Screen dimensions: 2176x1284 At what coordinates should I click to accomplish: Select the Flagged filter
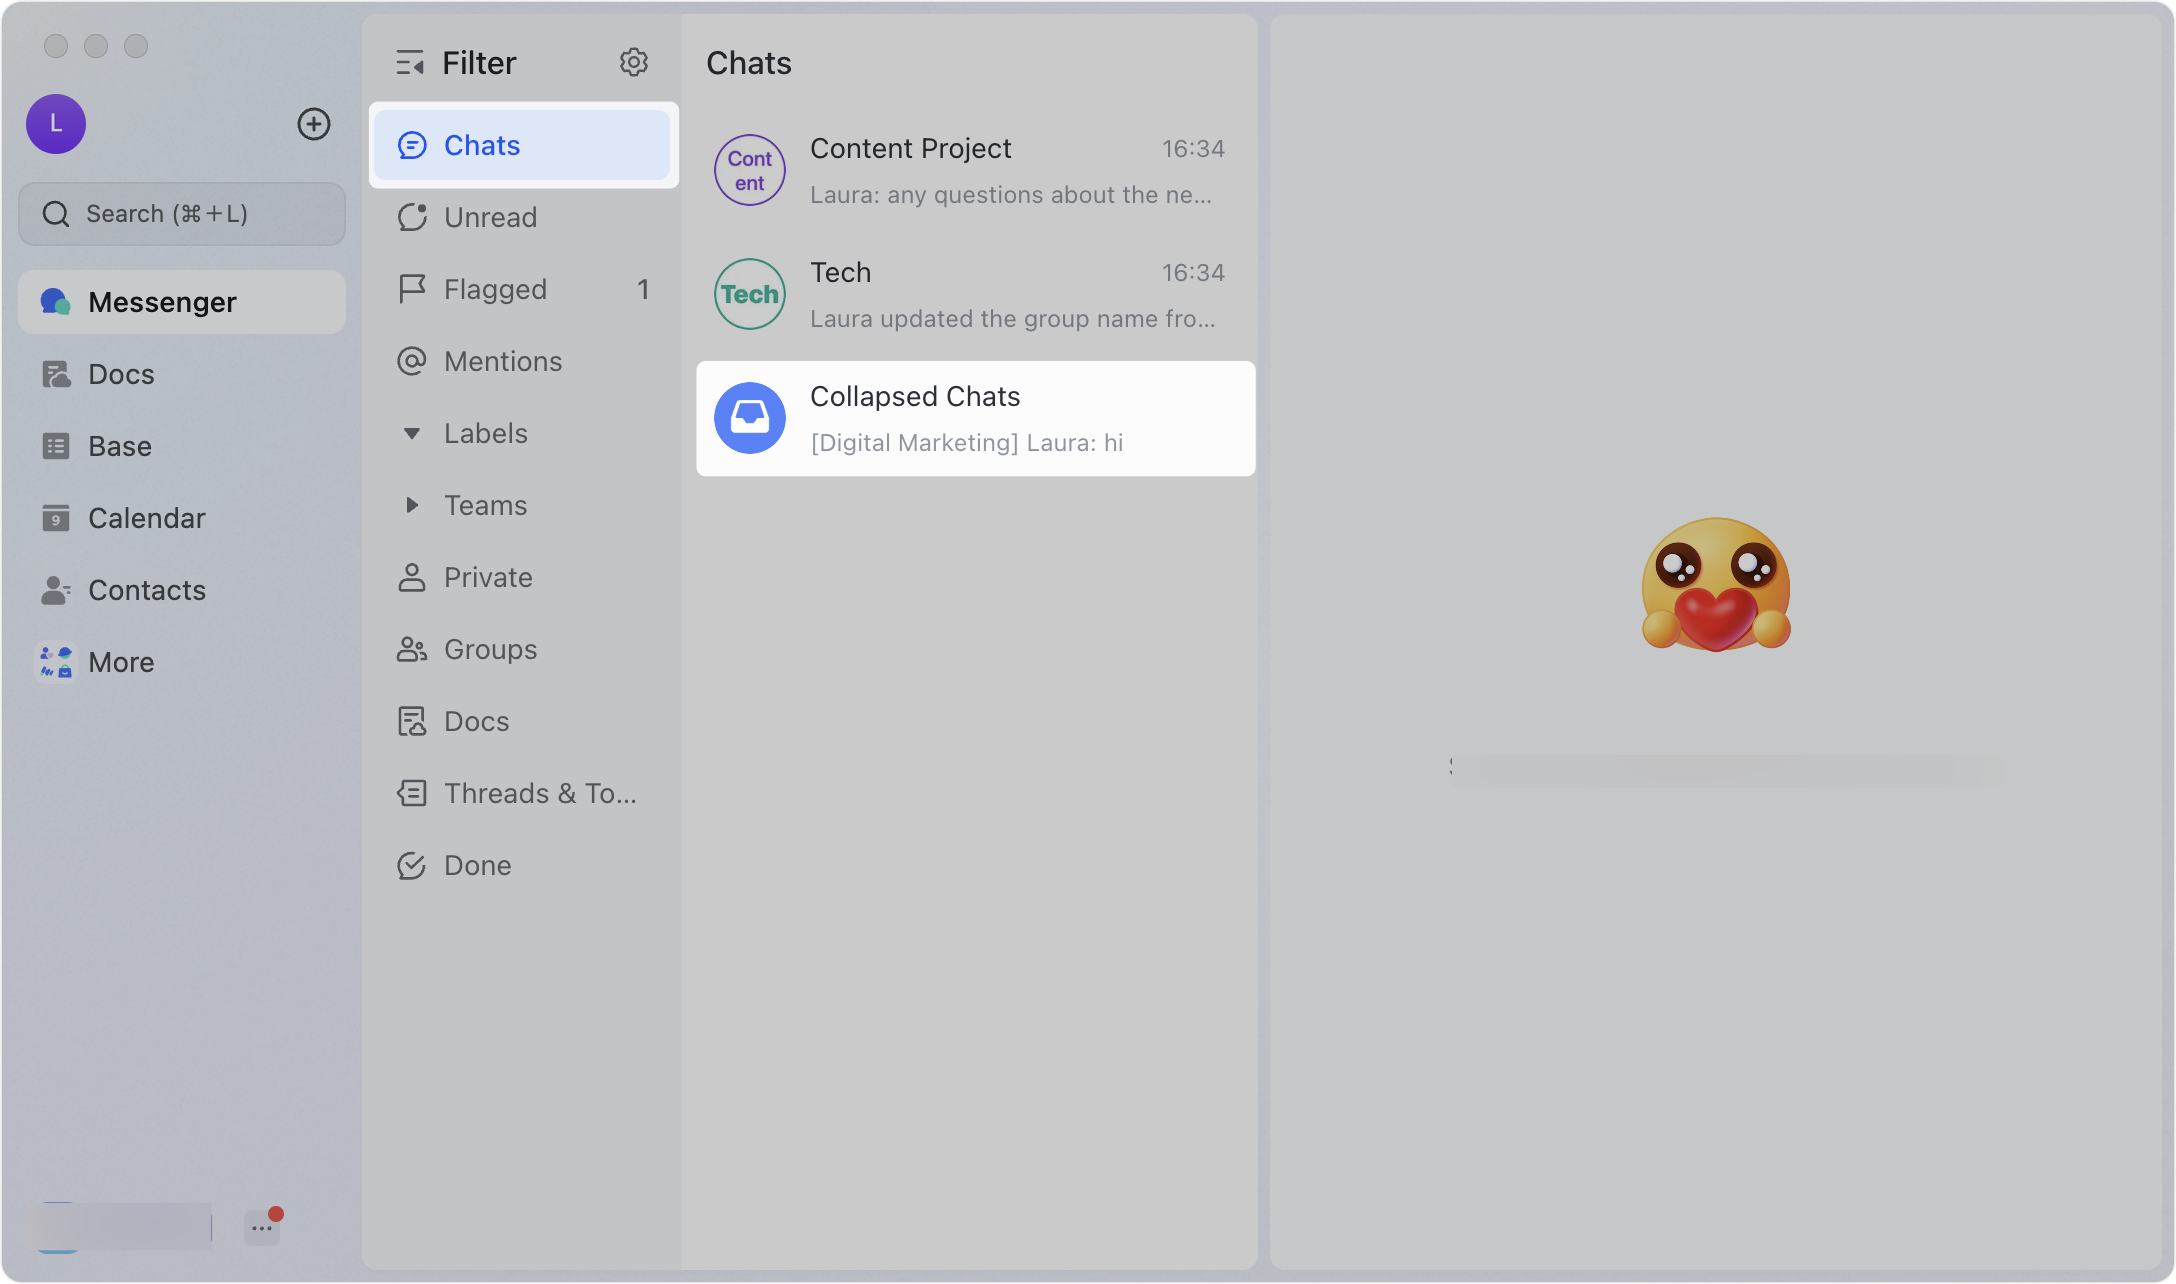coord(522,289)
